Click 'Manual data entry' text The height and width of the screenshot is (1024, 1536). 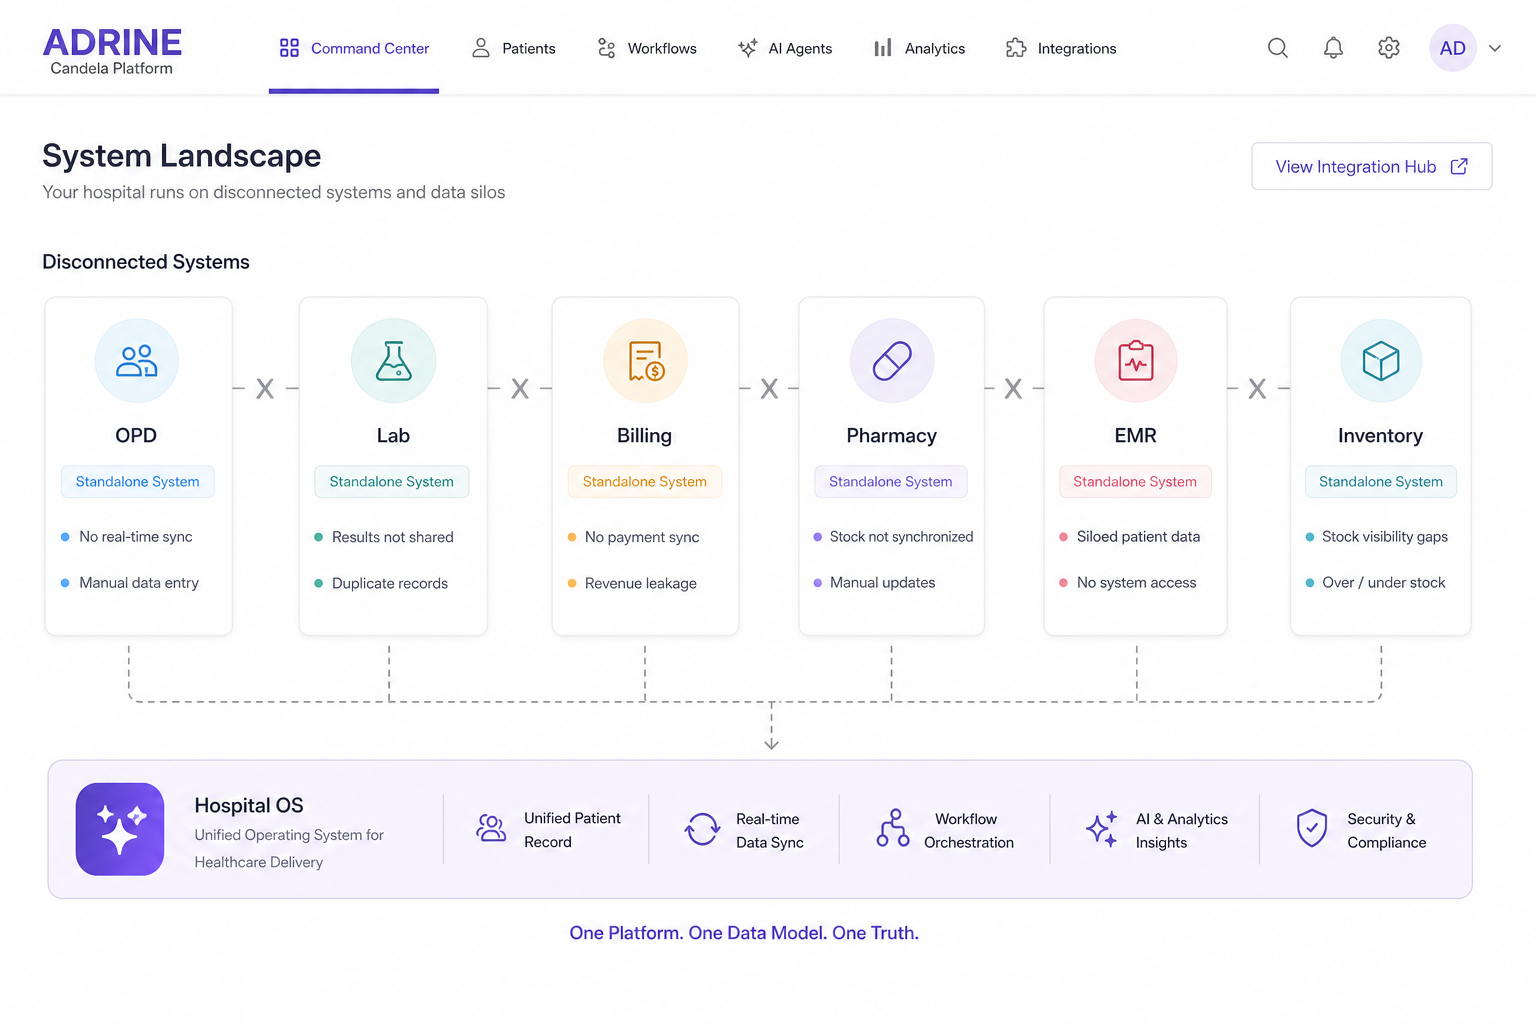point(139,583)
